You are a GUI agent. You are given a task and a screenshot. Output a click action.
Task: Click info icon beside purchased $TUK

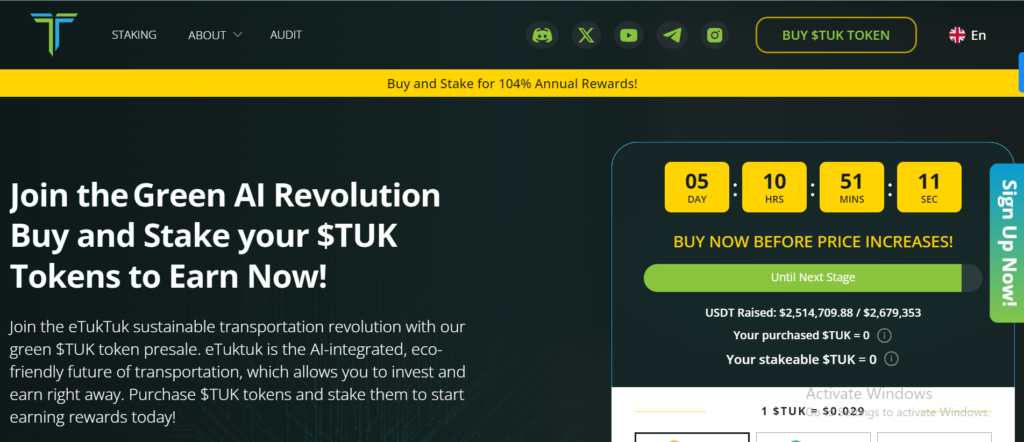point(884,336)
